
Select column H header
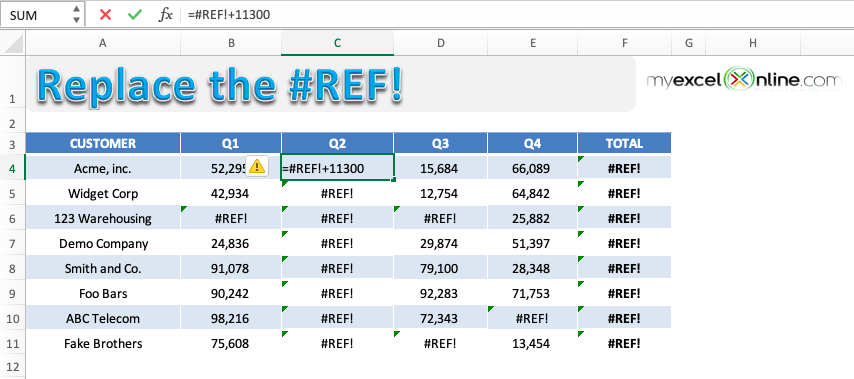752,43
